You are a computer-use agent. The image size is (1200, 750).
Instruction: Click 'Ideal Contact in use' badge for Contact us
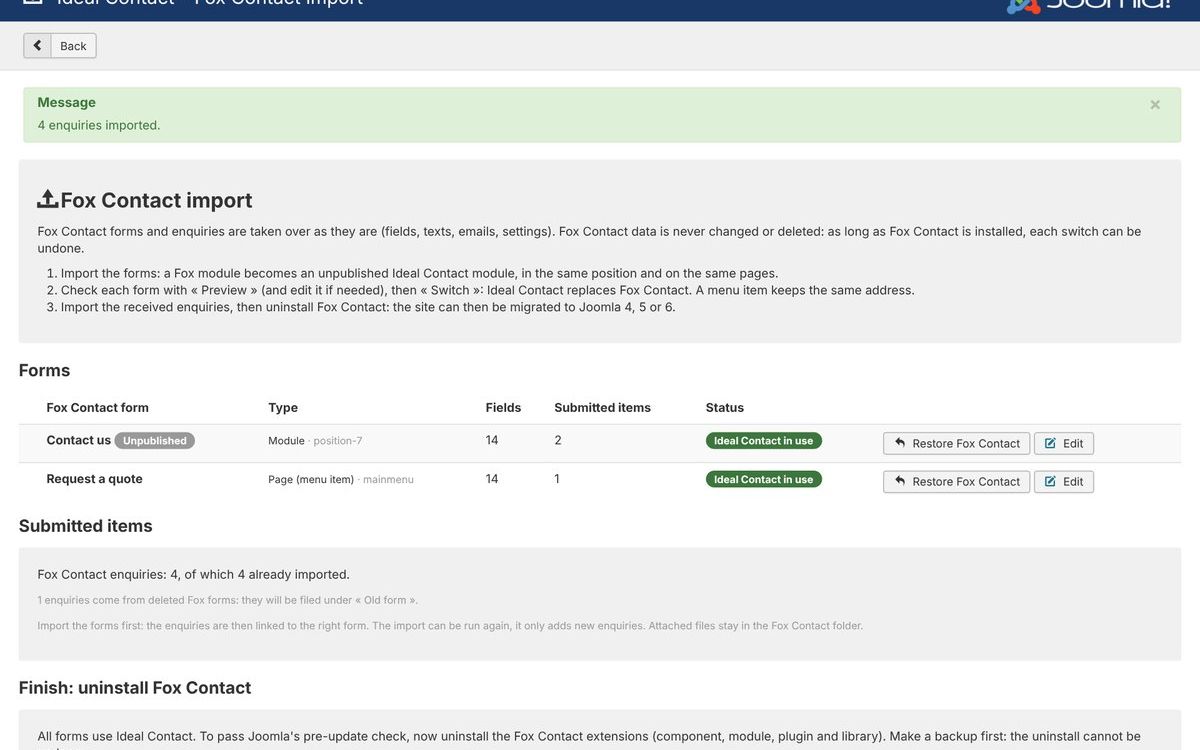[x=763, y=441]
